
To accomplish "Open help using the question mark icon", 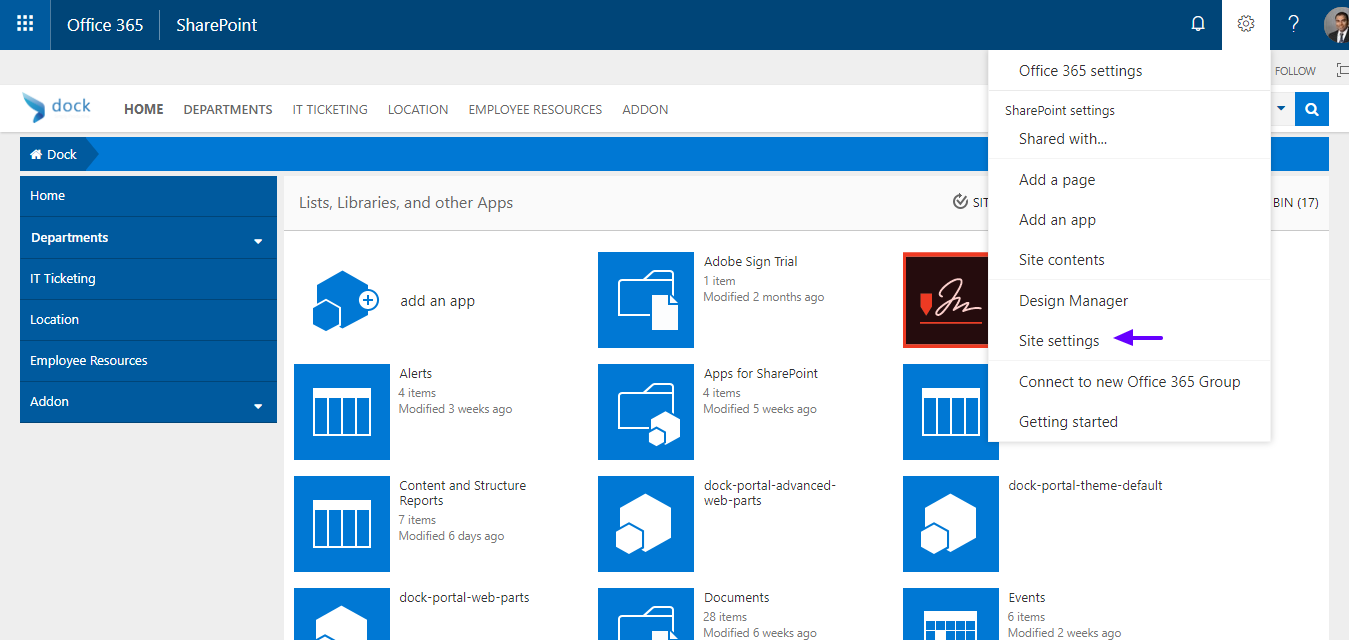I will (1293, 23).
